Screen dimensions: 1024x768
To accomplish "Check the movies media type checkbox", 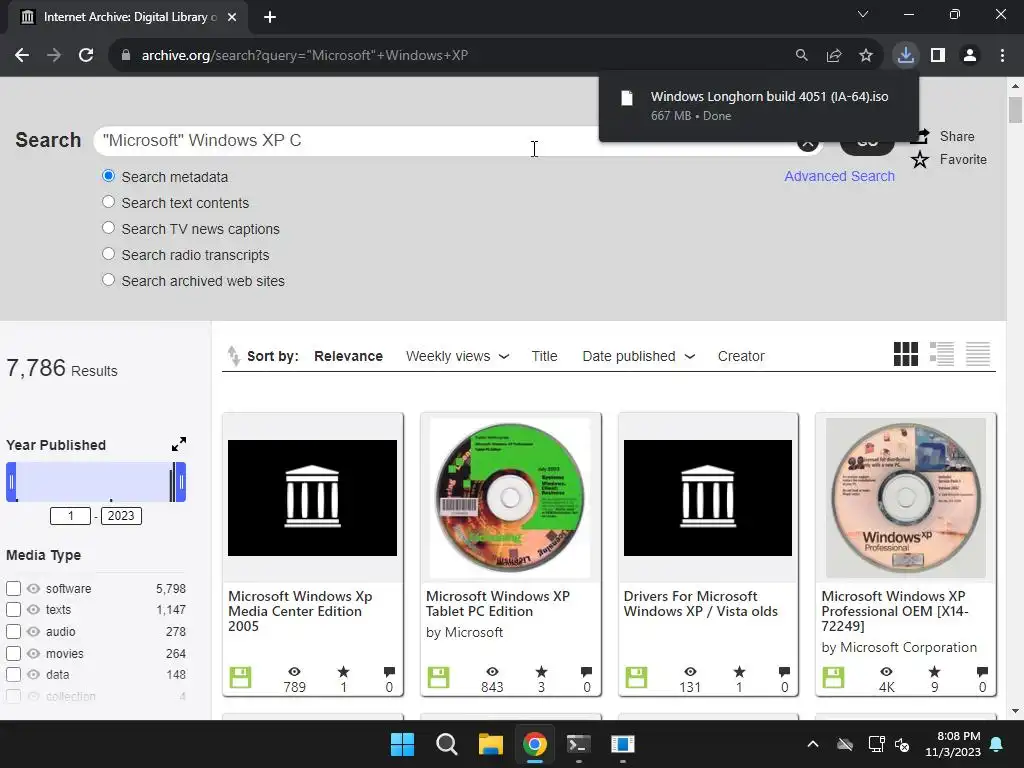I will 14,653.
